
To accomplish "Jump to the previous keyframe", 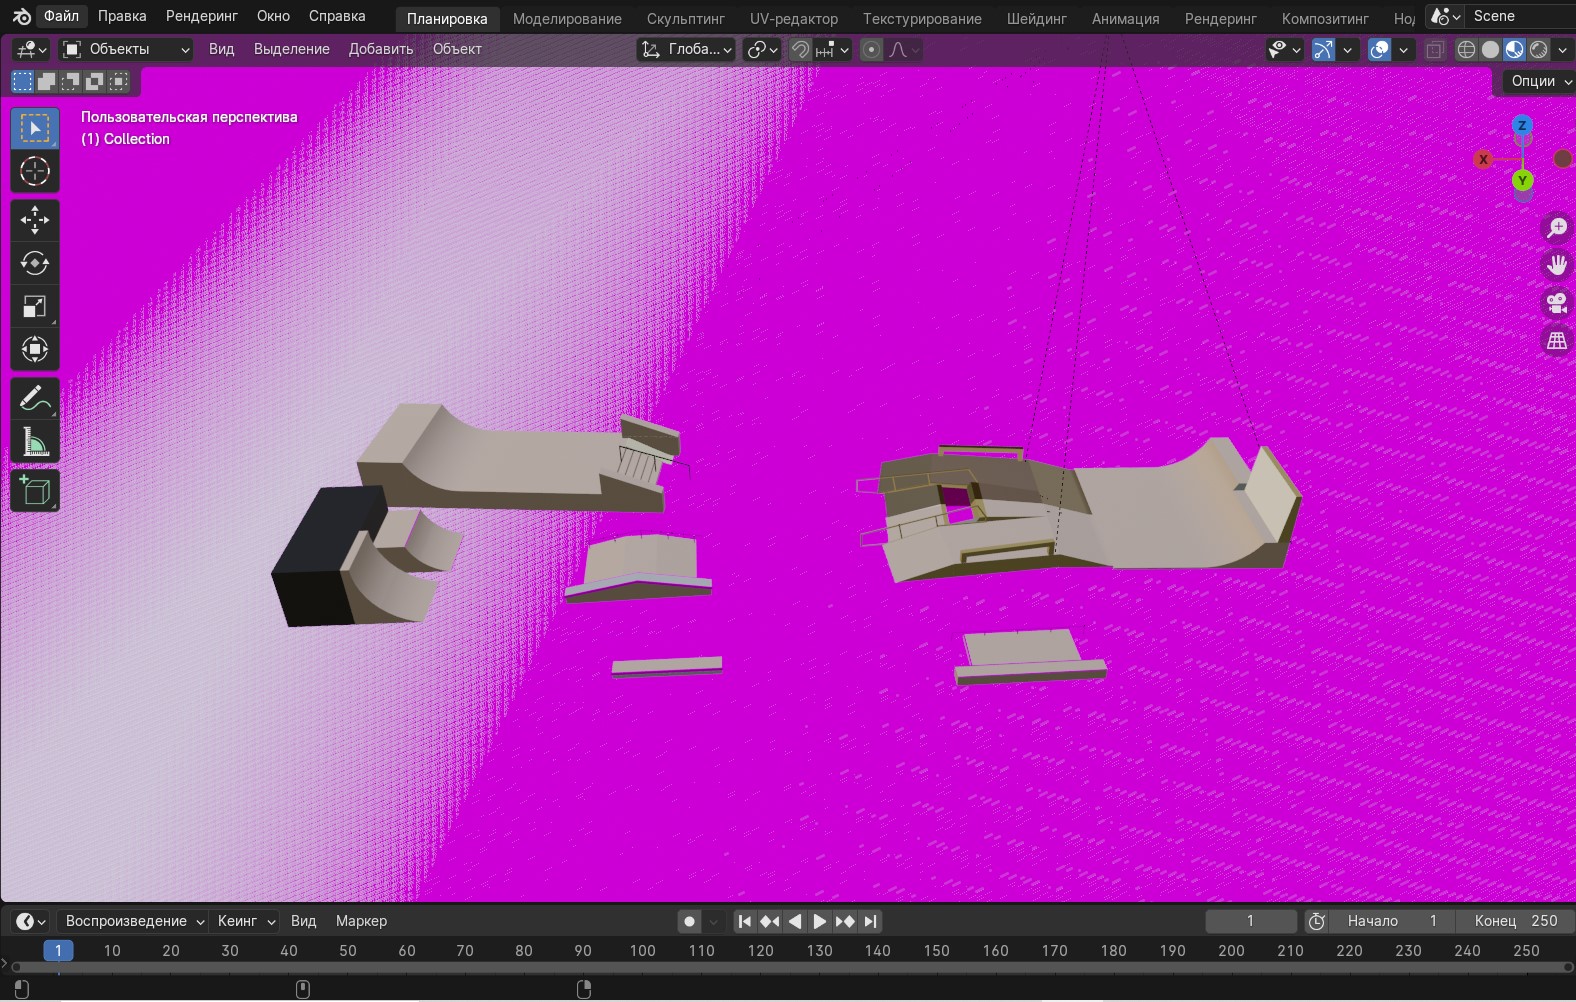I will (769, 921).
